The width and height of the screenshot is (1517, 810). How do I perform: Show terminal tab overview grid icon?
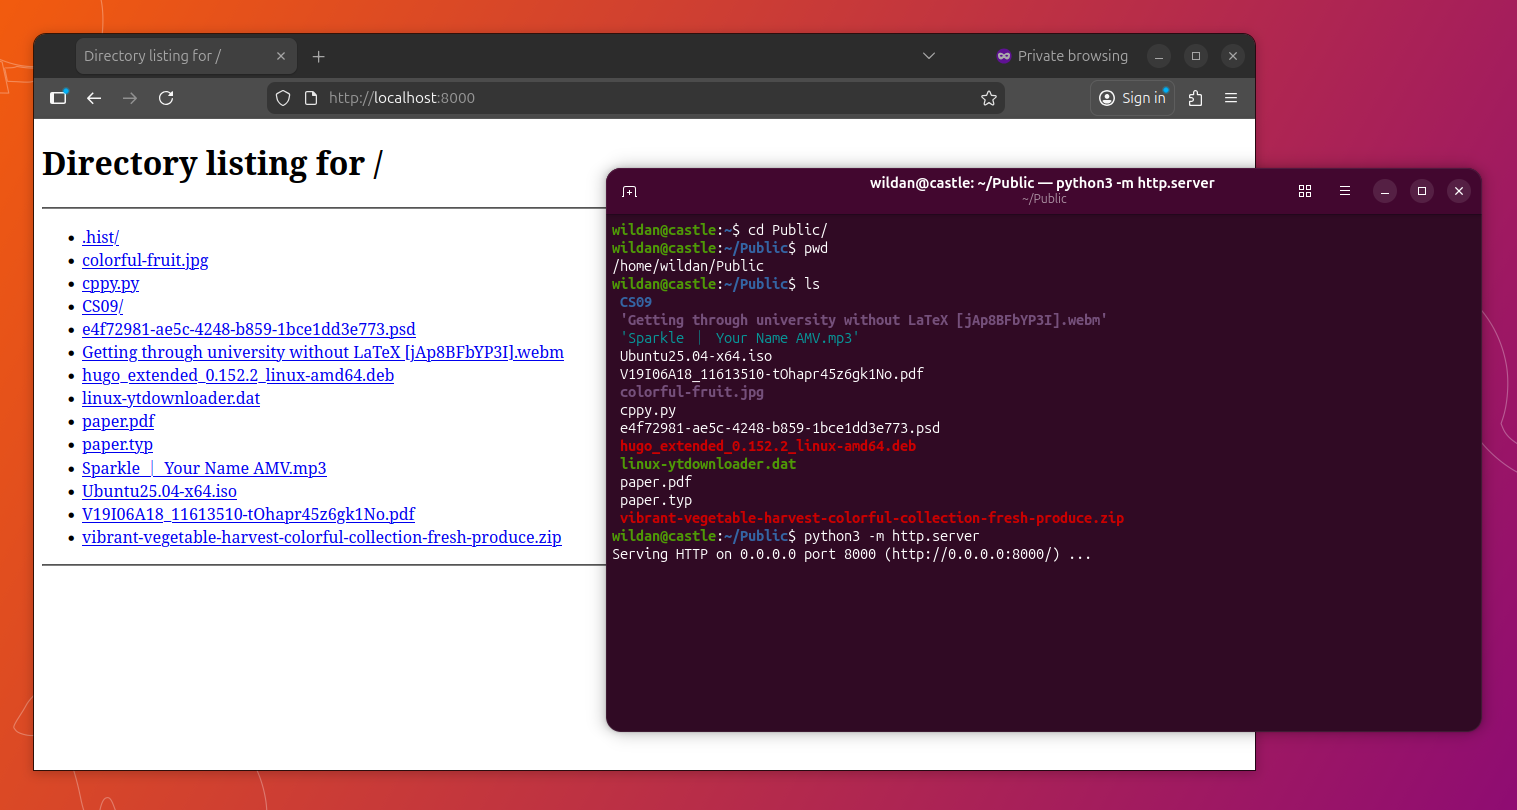(1305, 191)
